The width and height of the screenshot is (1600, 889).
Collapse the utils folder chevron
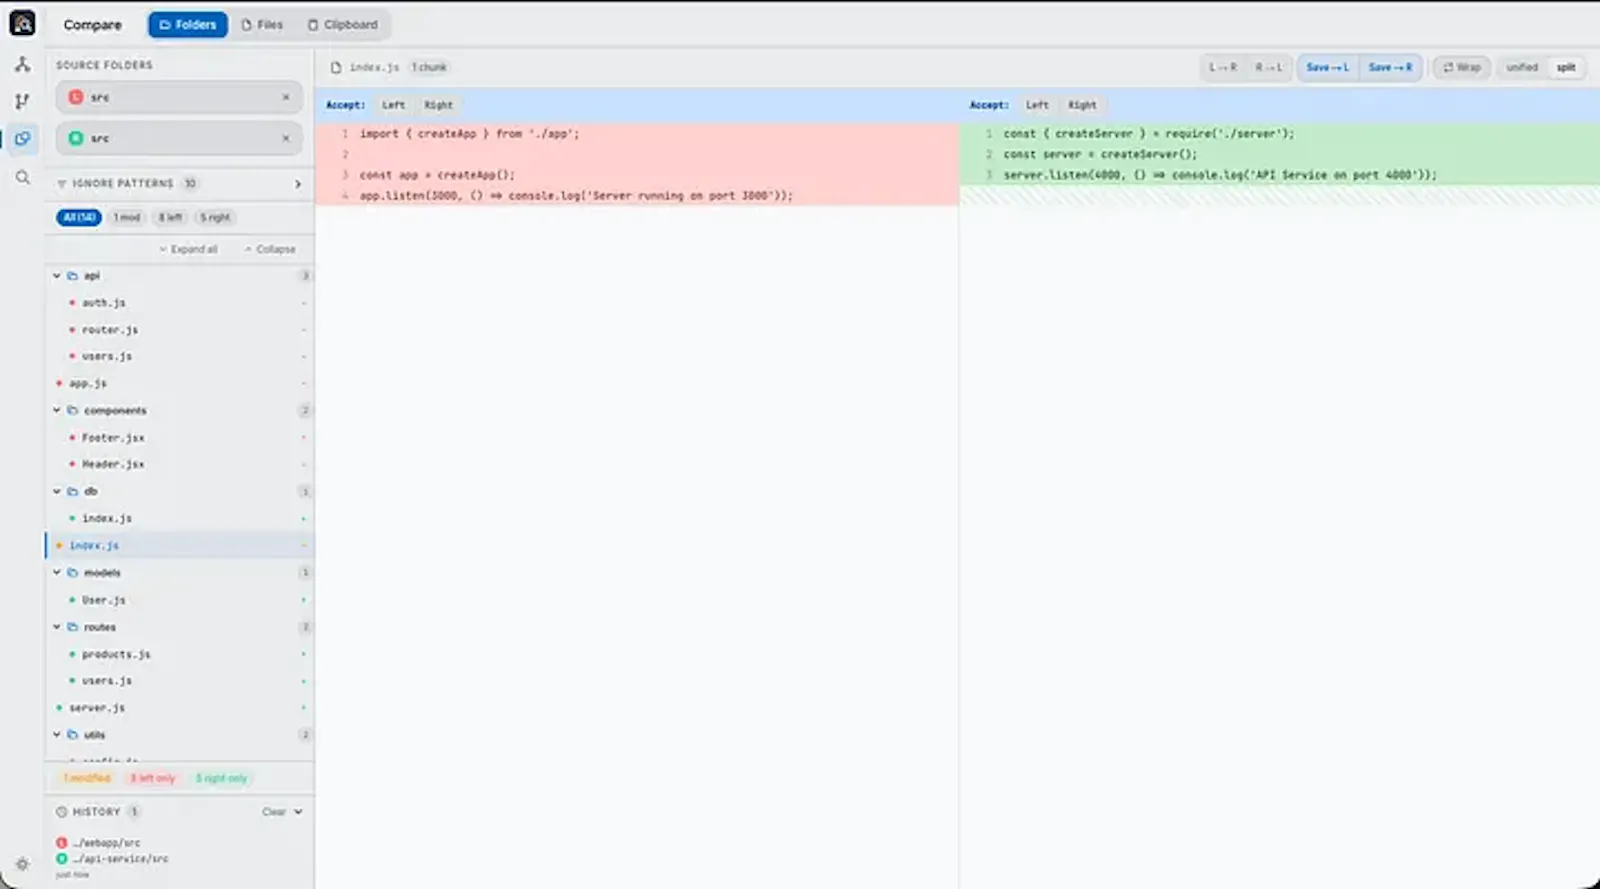point(57,735)
